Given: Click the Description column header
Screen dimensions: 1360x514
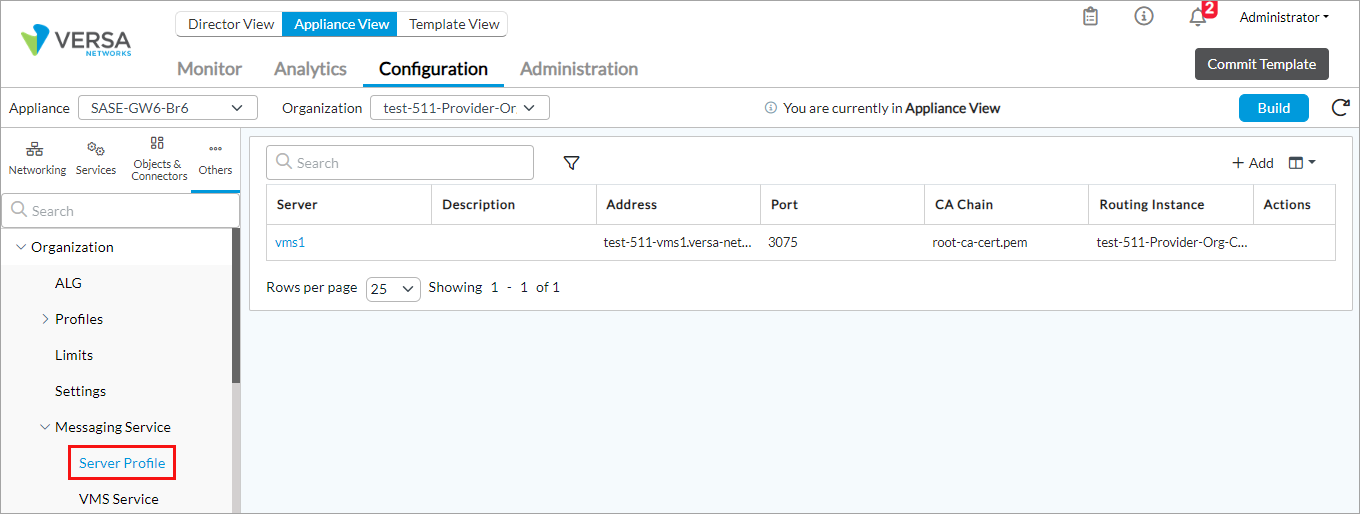Looking at the screenshot, I should 514,204.
